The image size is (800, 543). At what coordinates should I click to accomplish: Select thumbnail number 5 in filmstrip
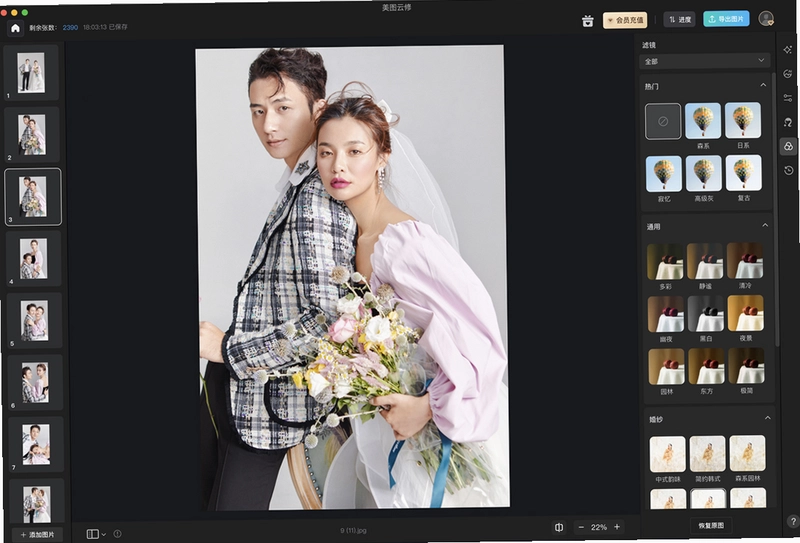[35, 321]
